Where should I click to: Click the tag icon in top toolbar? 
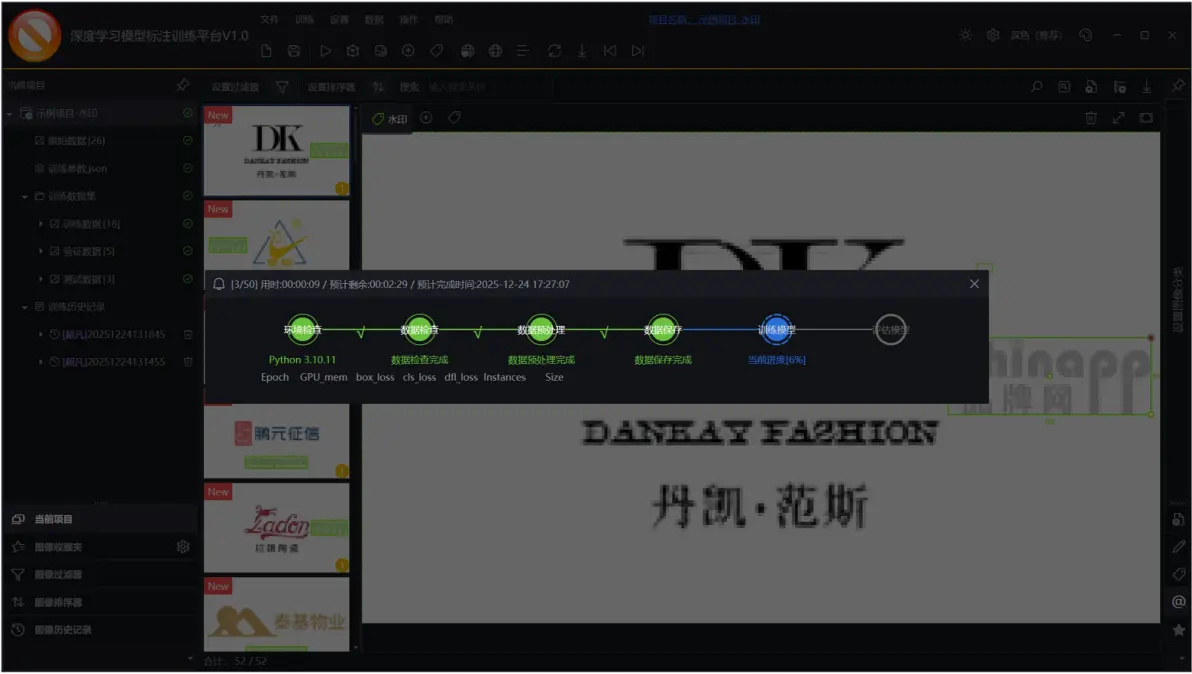pyautogui.click(x=436, y=51)
